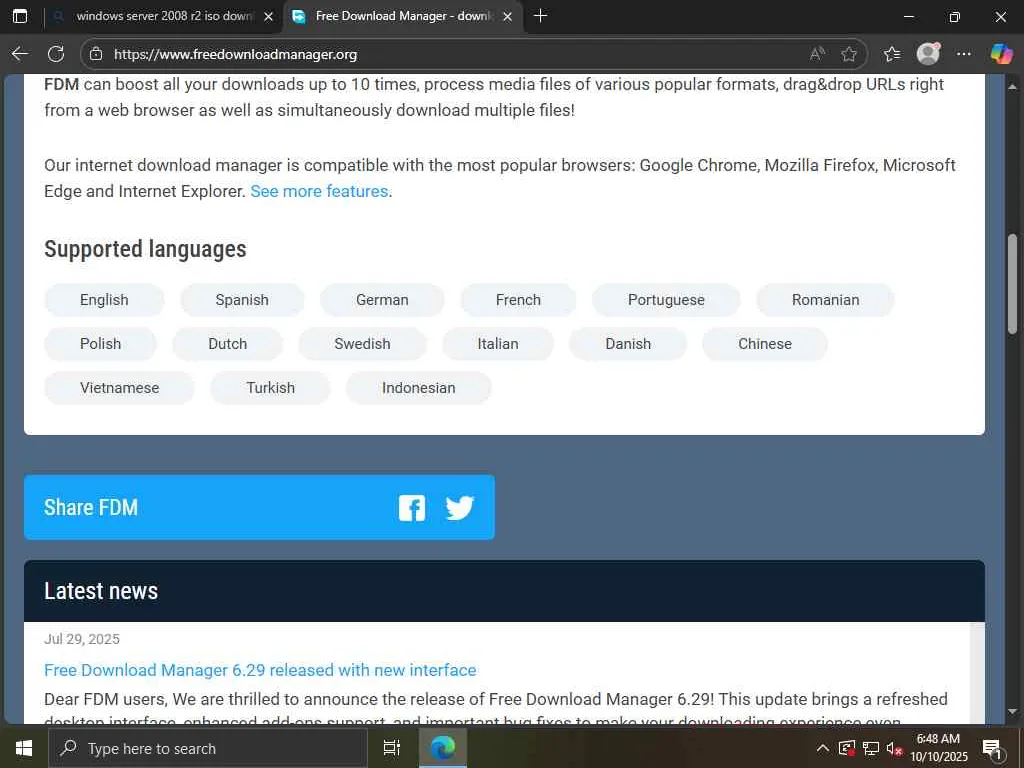Add this page to favorites star
This screenshot has width=1024, height=768.
point(848,54)
